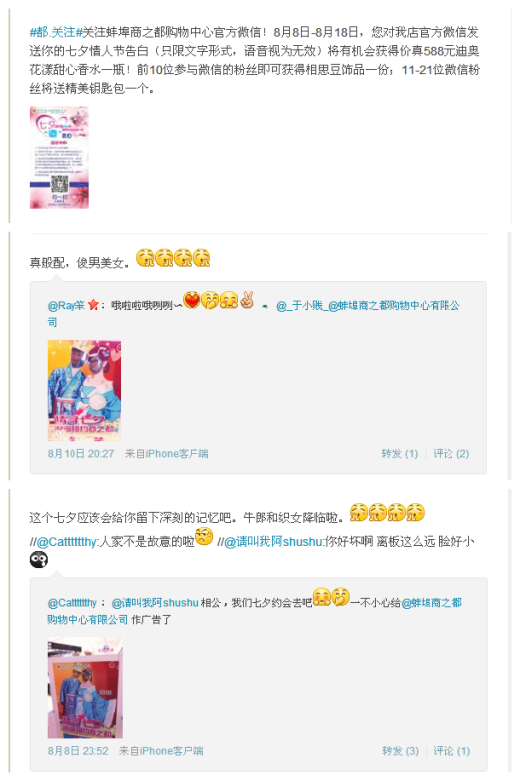The image size is (520, 781).
Task: Open the Qixi promotional poster thumbnail
Action: click(59, 157)
